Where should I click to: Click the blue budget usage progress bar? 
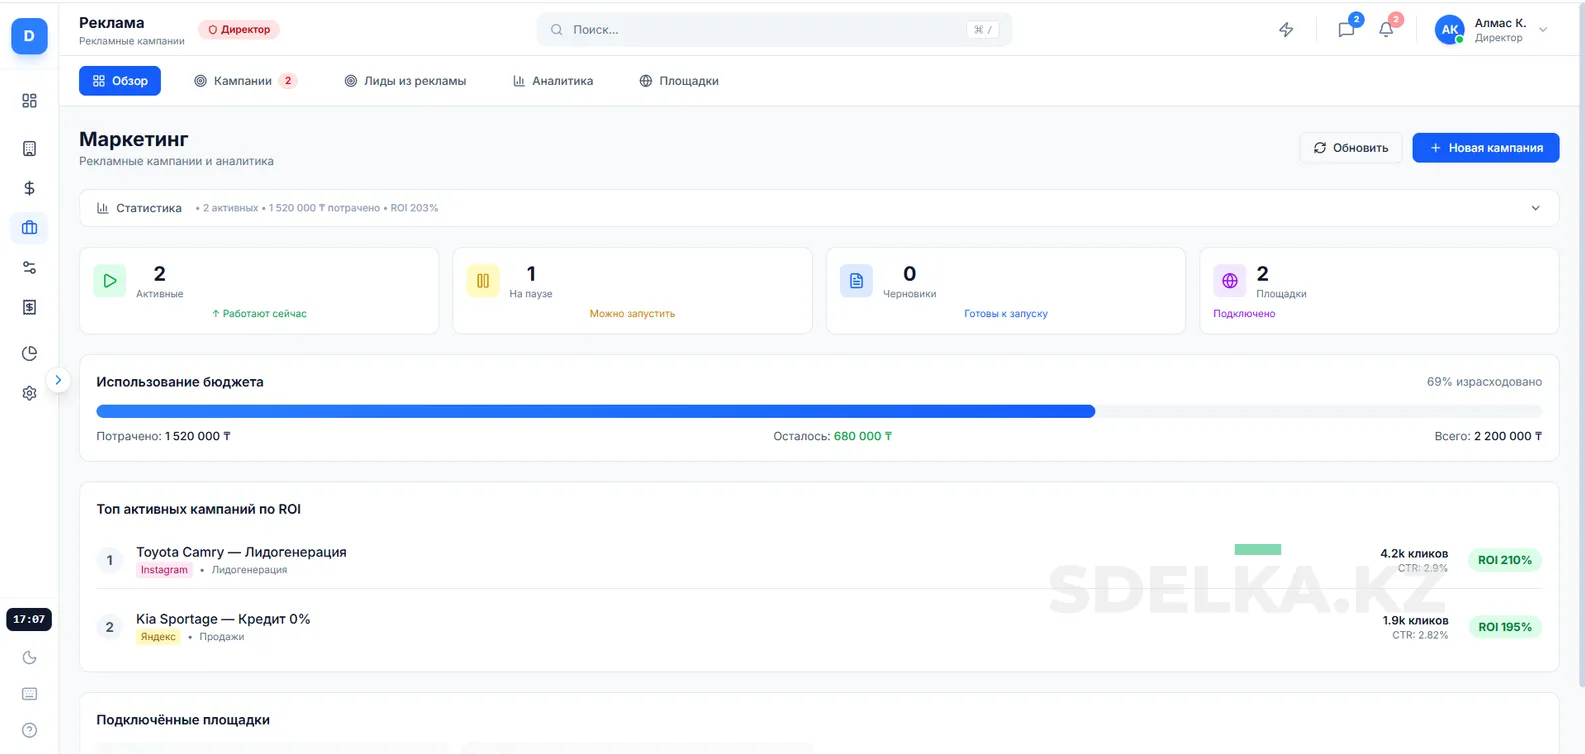(595, 411)
